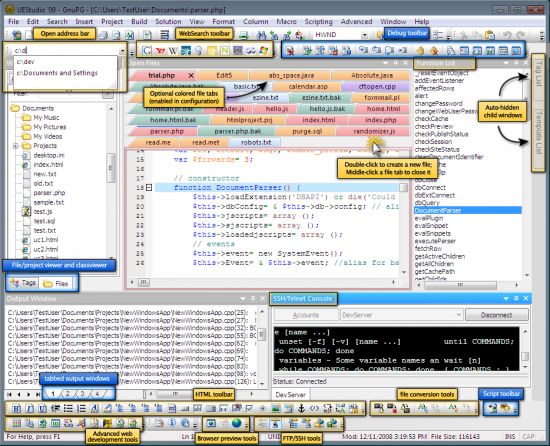Click the anchor icon in HTML toolbar
Image resolution: width=550 pixels, height=446 pixels.
click(x=301, y=408)
